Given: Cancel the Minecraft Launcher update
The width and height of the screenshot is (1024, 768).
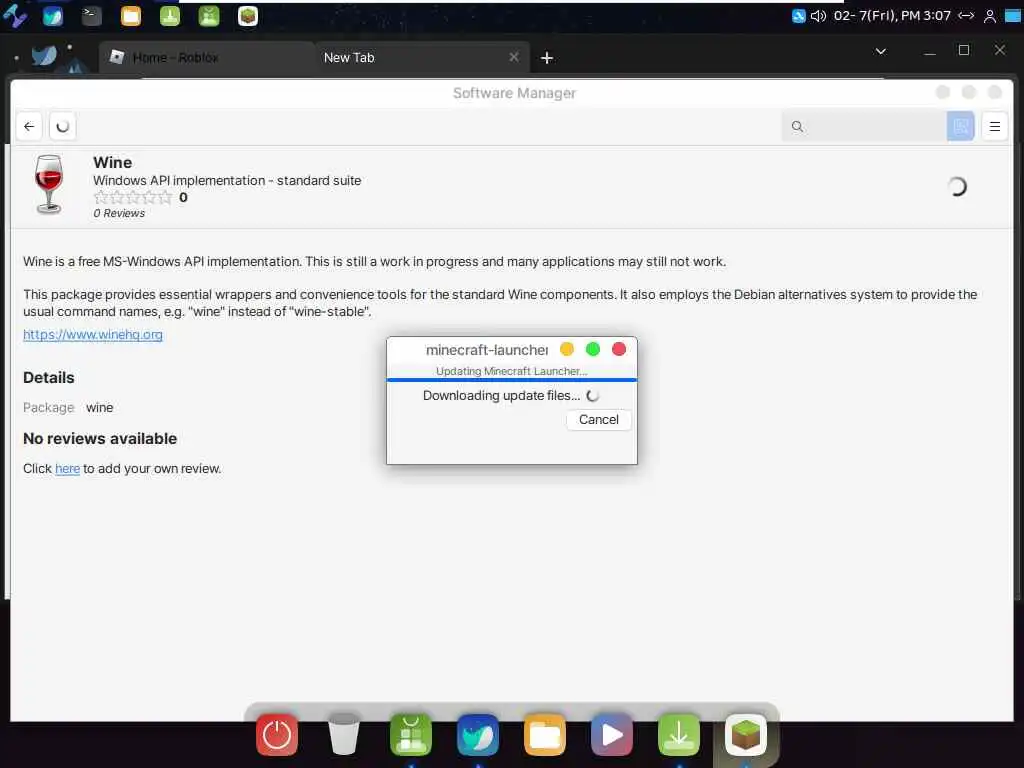Looking at the screenshot, I should (x=598, y=419).
